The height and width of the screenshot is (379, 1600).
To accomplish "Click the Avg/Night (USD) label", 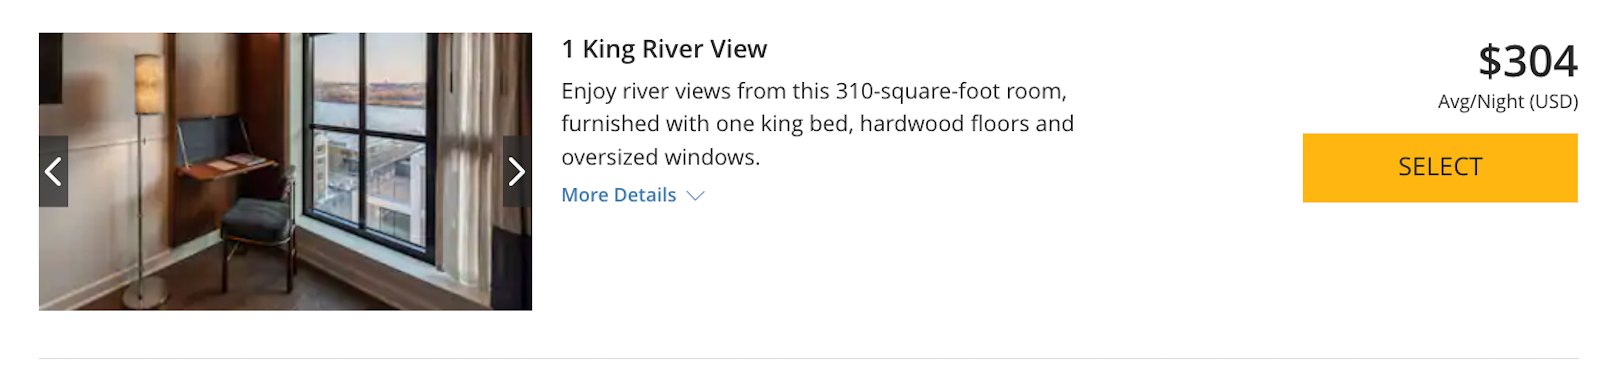I will click(x=1508, y=102).
